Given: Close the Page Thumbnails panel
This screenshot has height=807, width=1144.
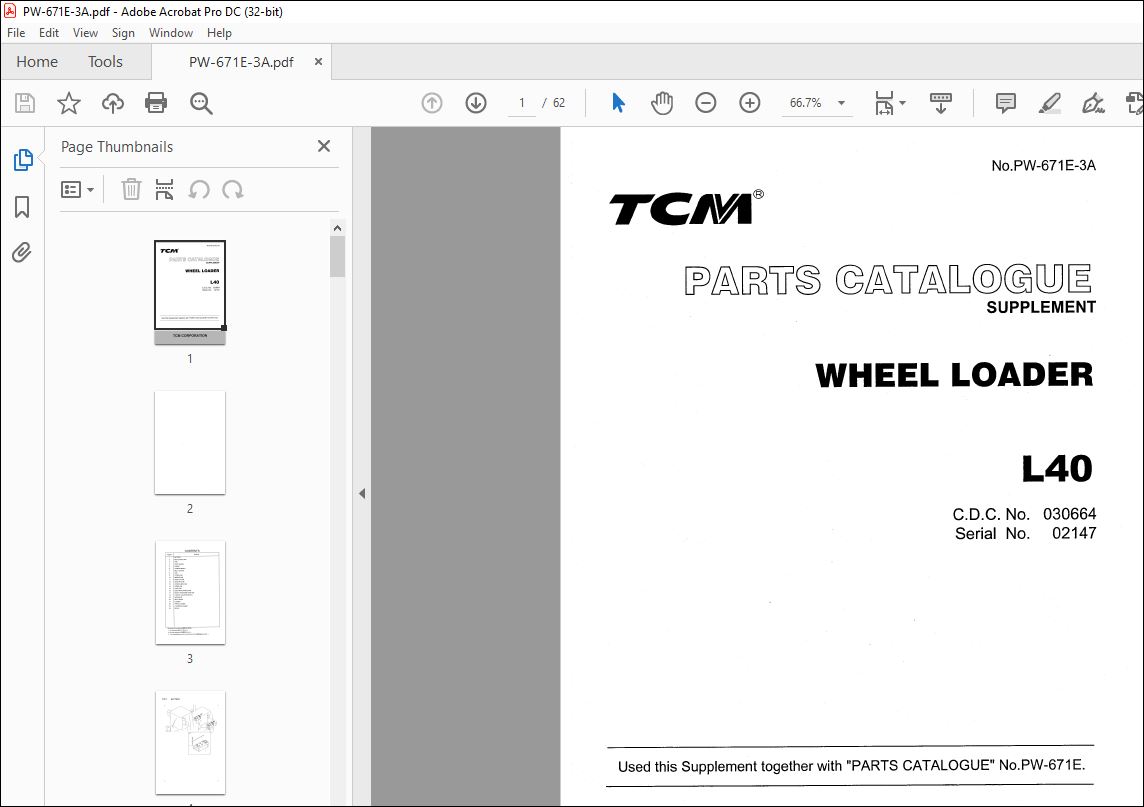Looking at the screenshot, I should 324,146.
